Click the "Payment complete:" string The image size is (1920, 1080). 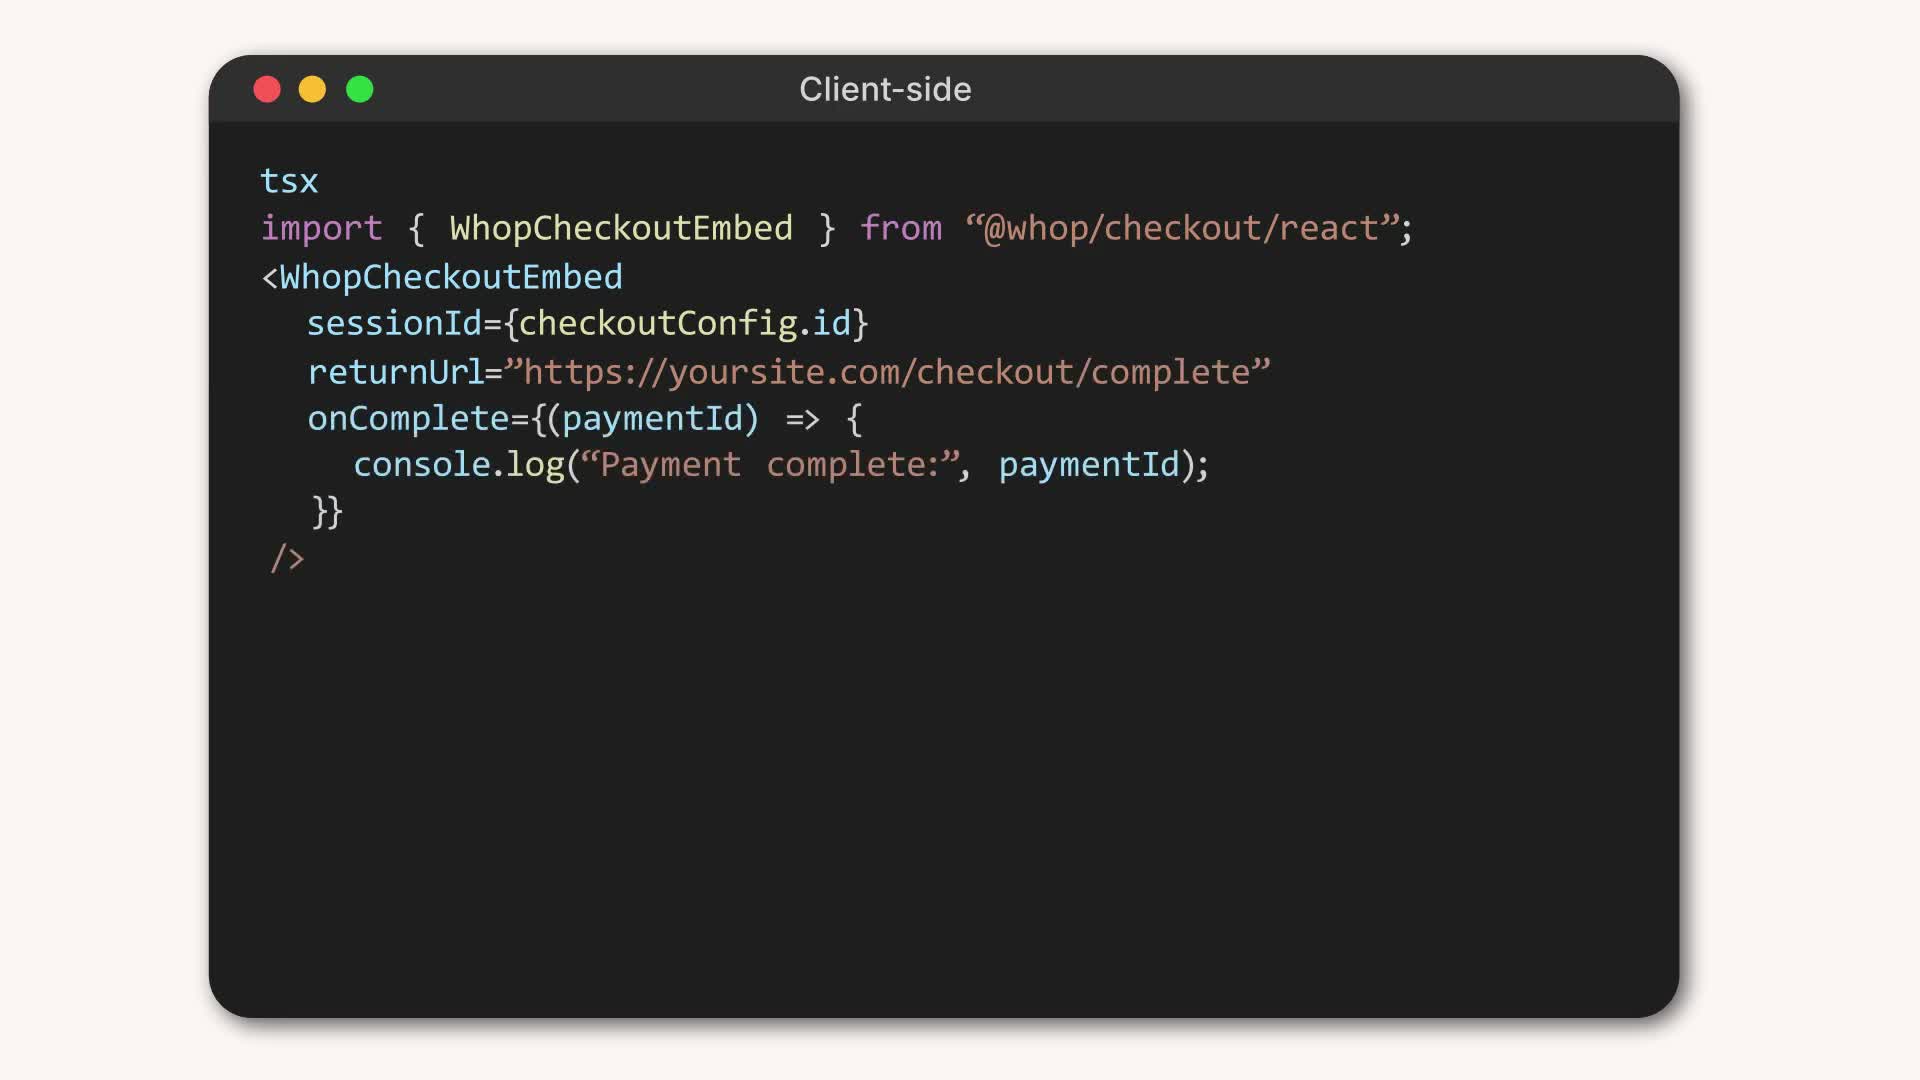pos(770,465)
